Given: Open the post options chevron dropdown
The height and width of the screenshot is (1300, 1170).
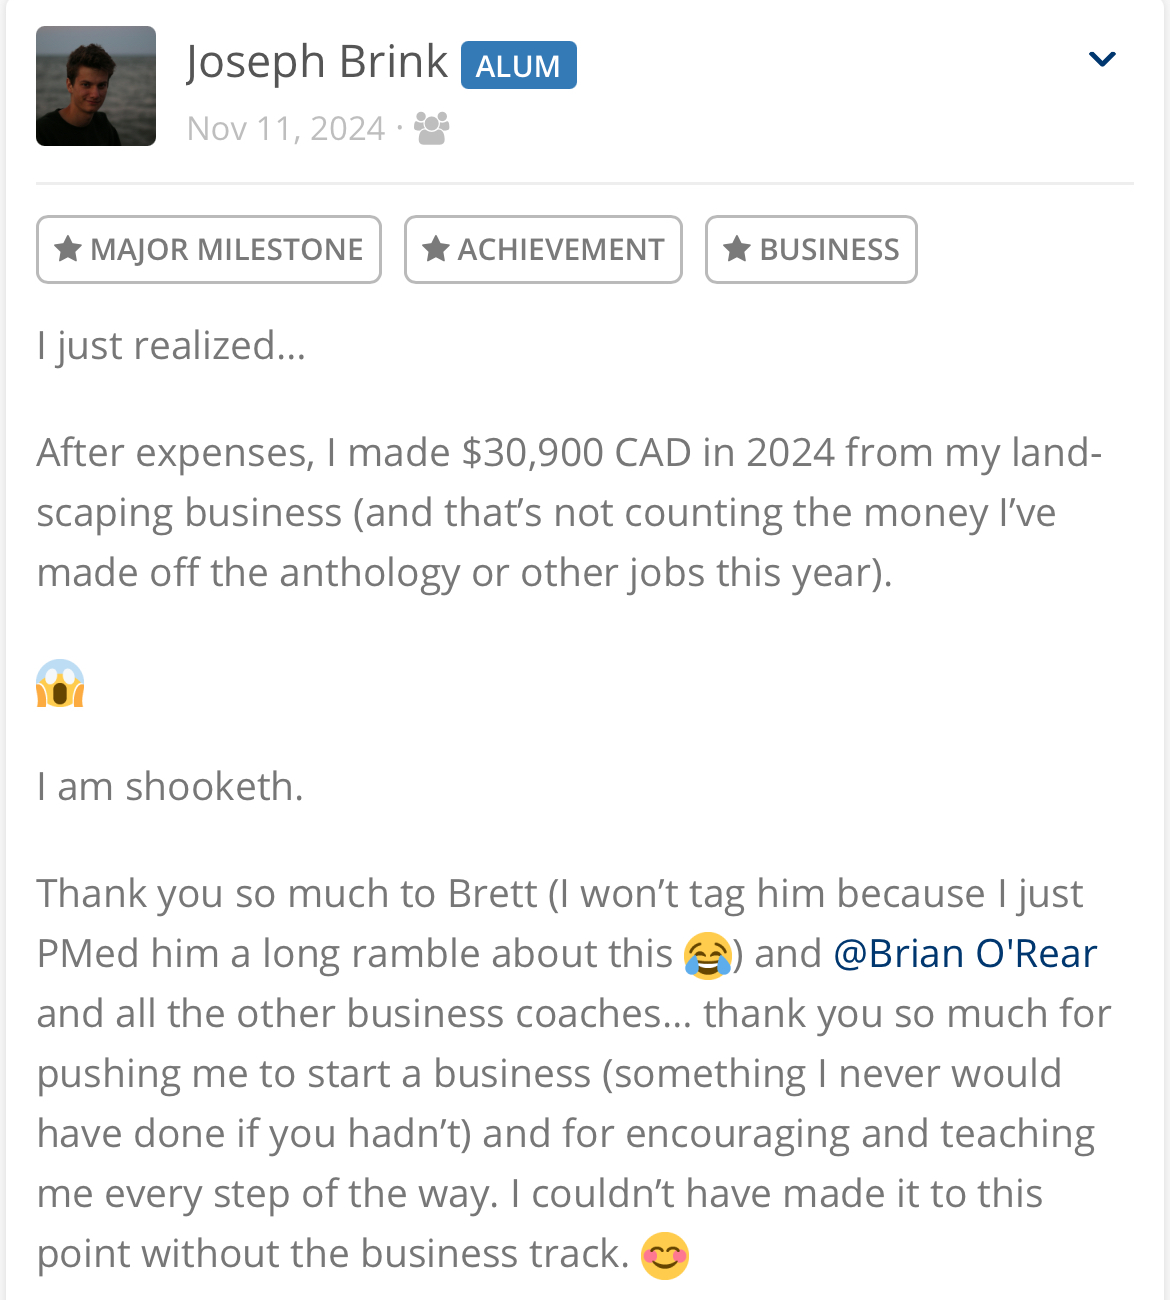Looking at the screenshot, I should 1101,59.
